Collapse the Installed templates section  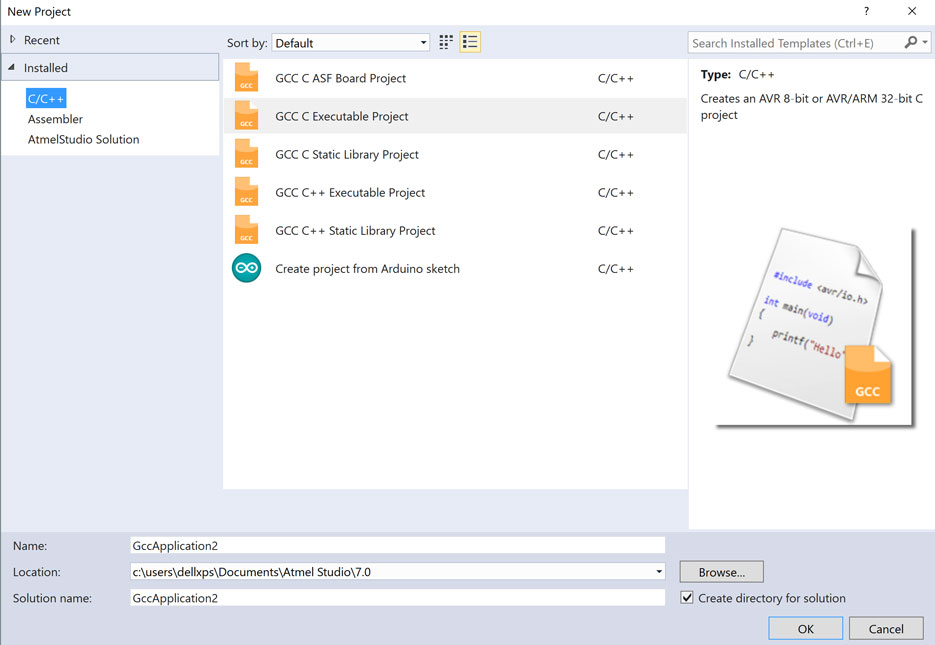(11, 67)
